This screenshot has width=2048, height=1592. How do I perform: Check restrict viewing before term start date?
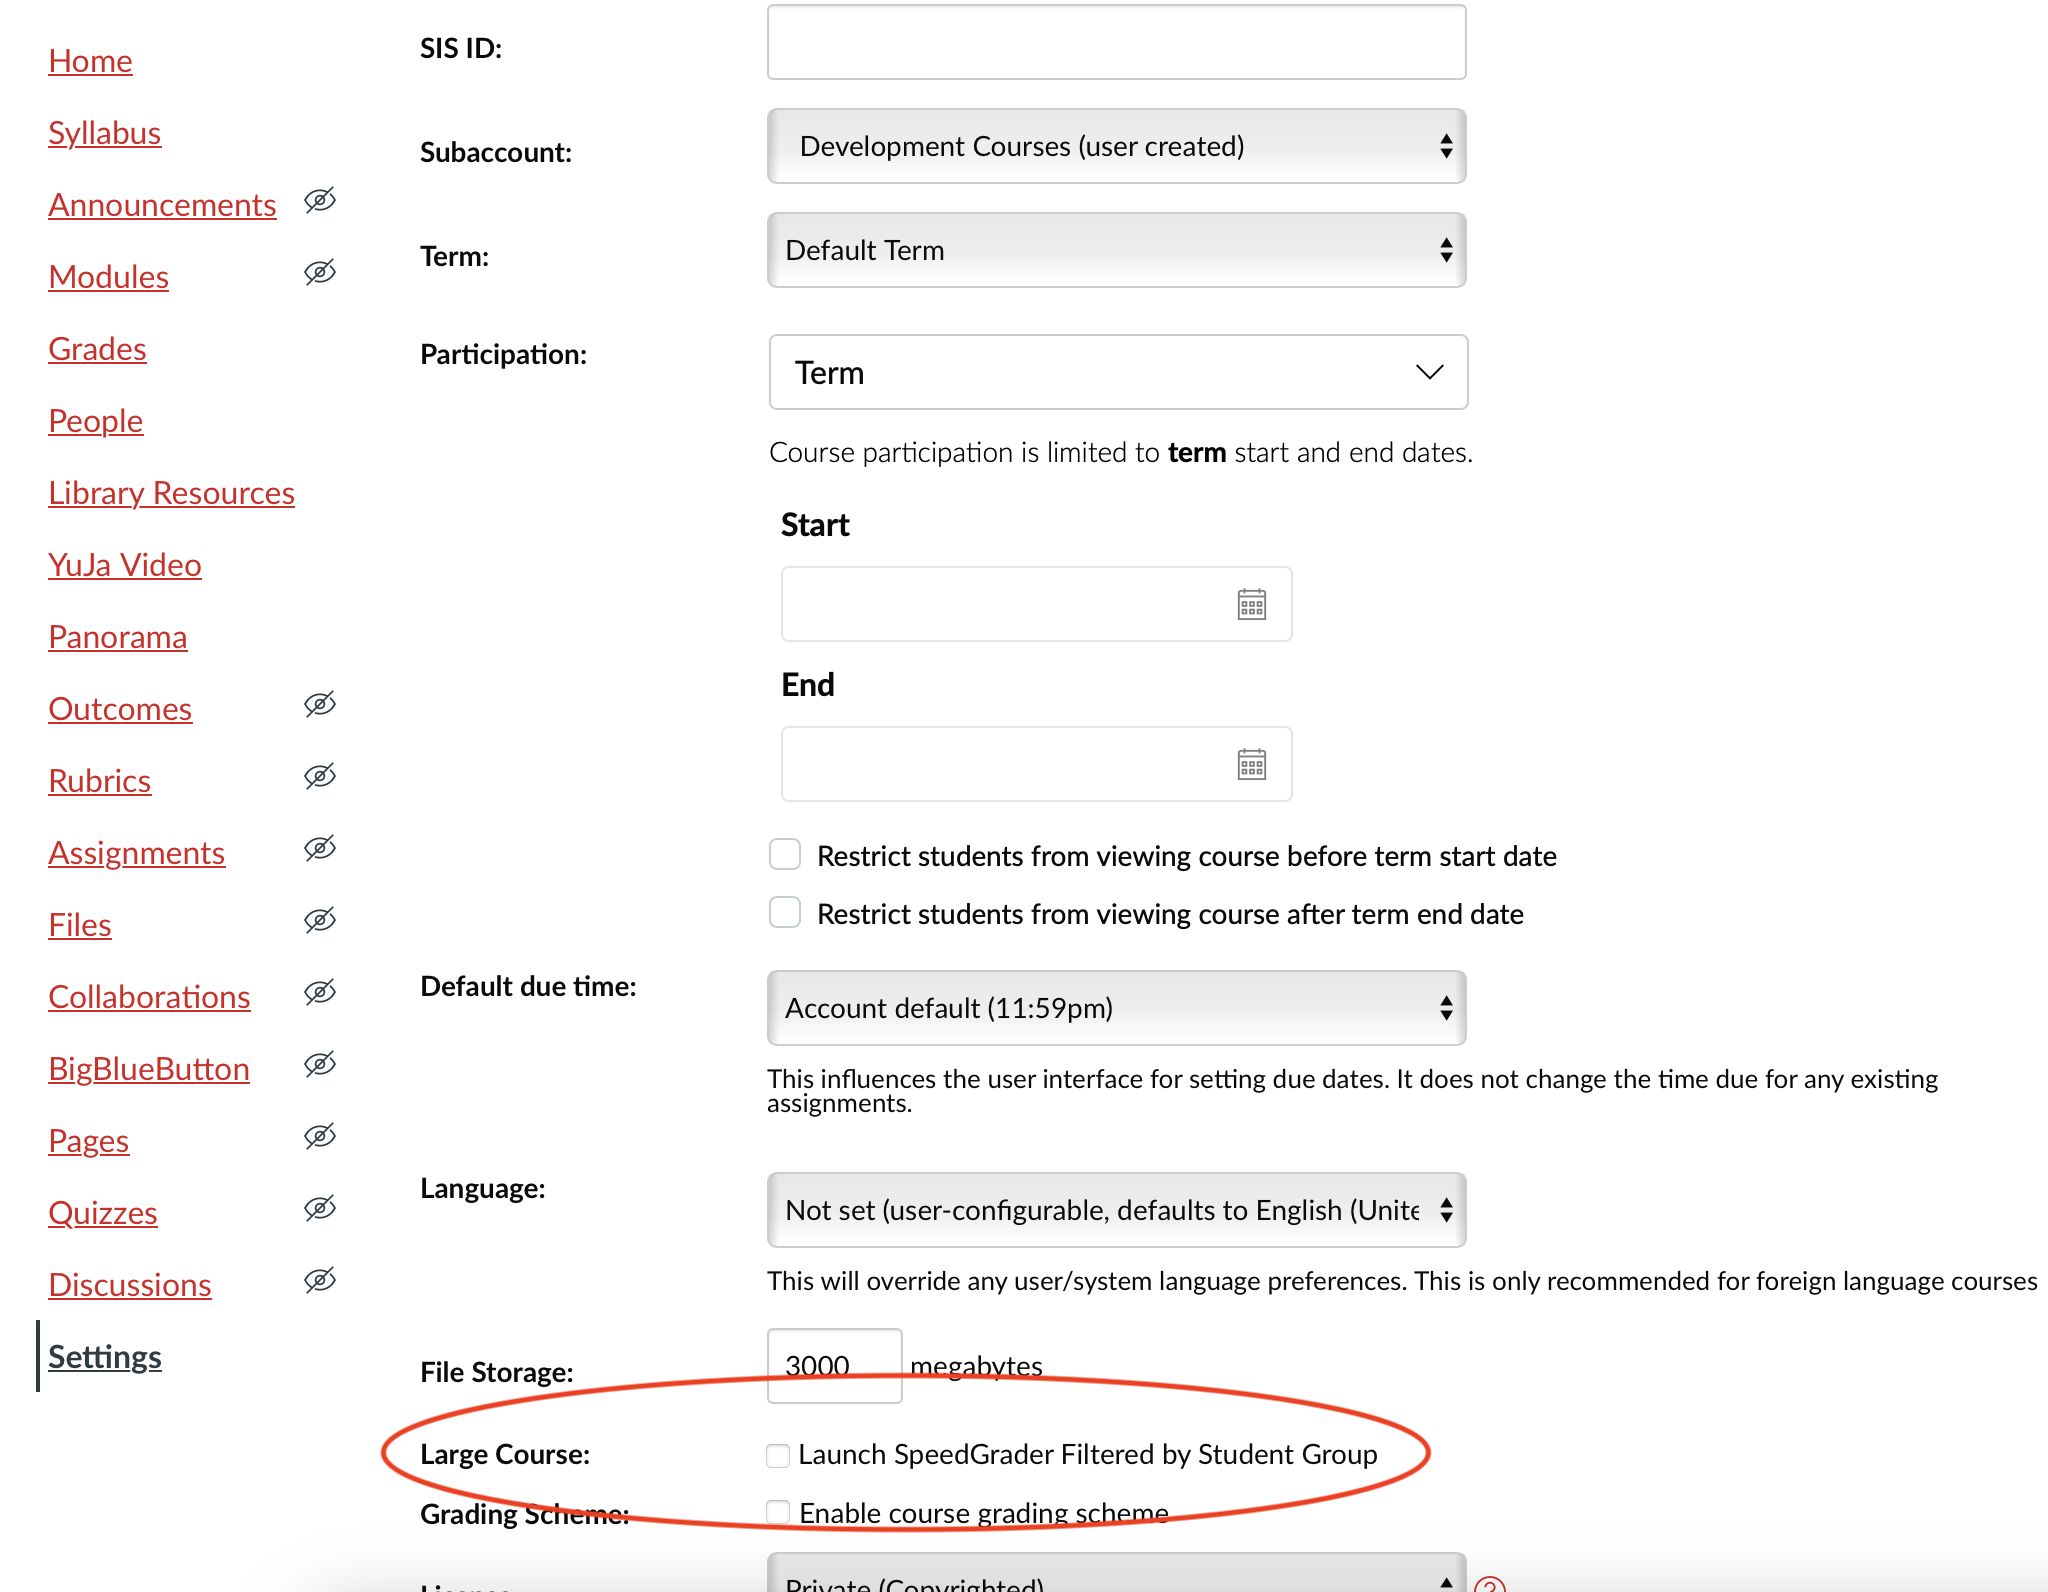pos(784,854)
